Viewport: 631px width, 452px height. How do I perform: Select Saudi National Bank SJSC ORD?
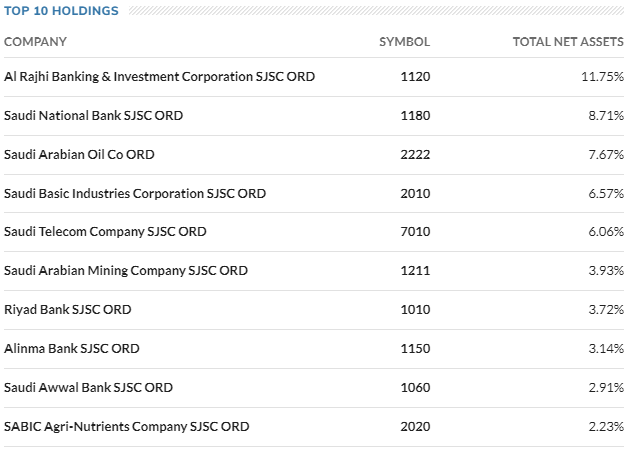(93, 116)
